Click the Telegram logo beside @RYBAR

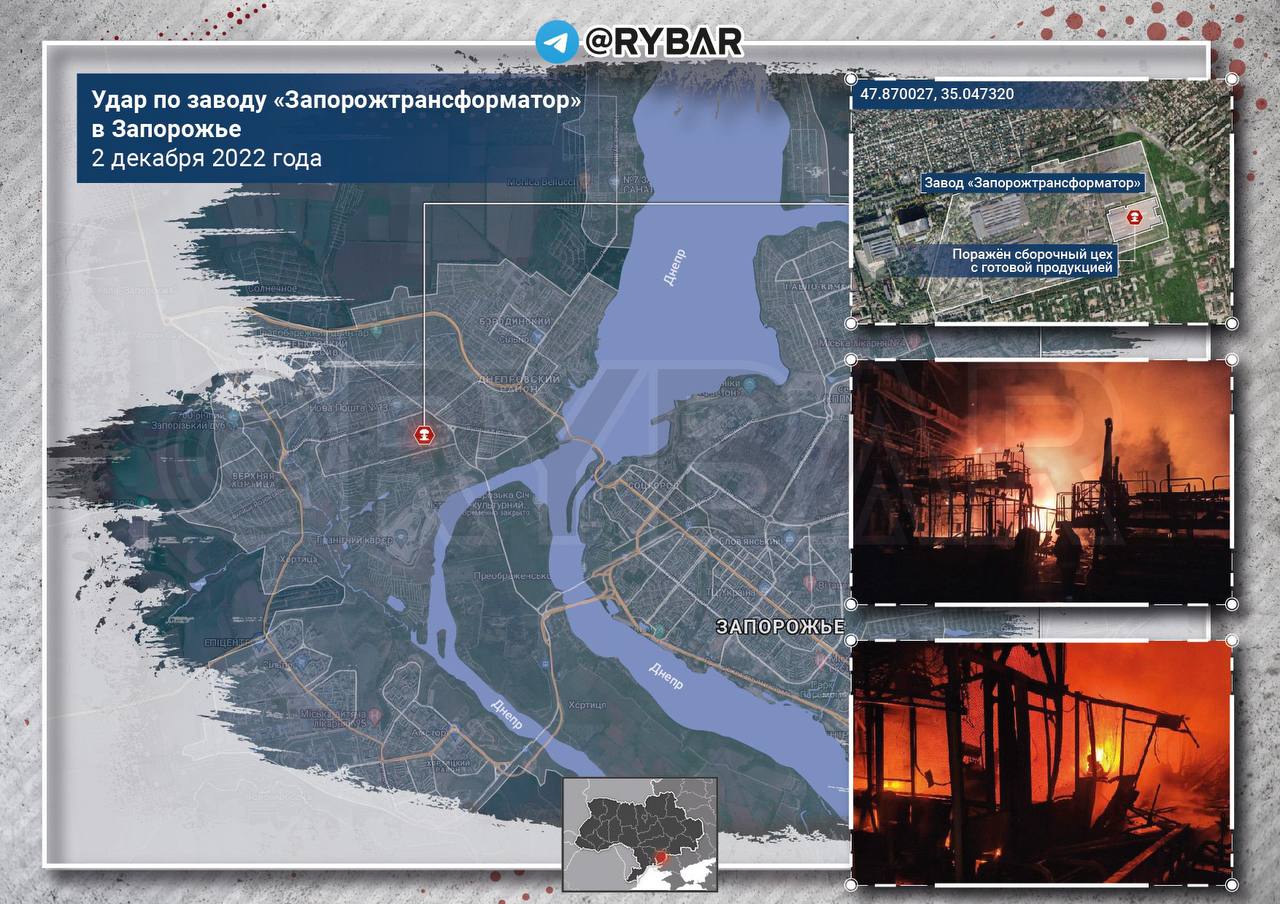click(x=557, y=42)
